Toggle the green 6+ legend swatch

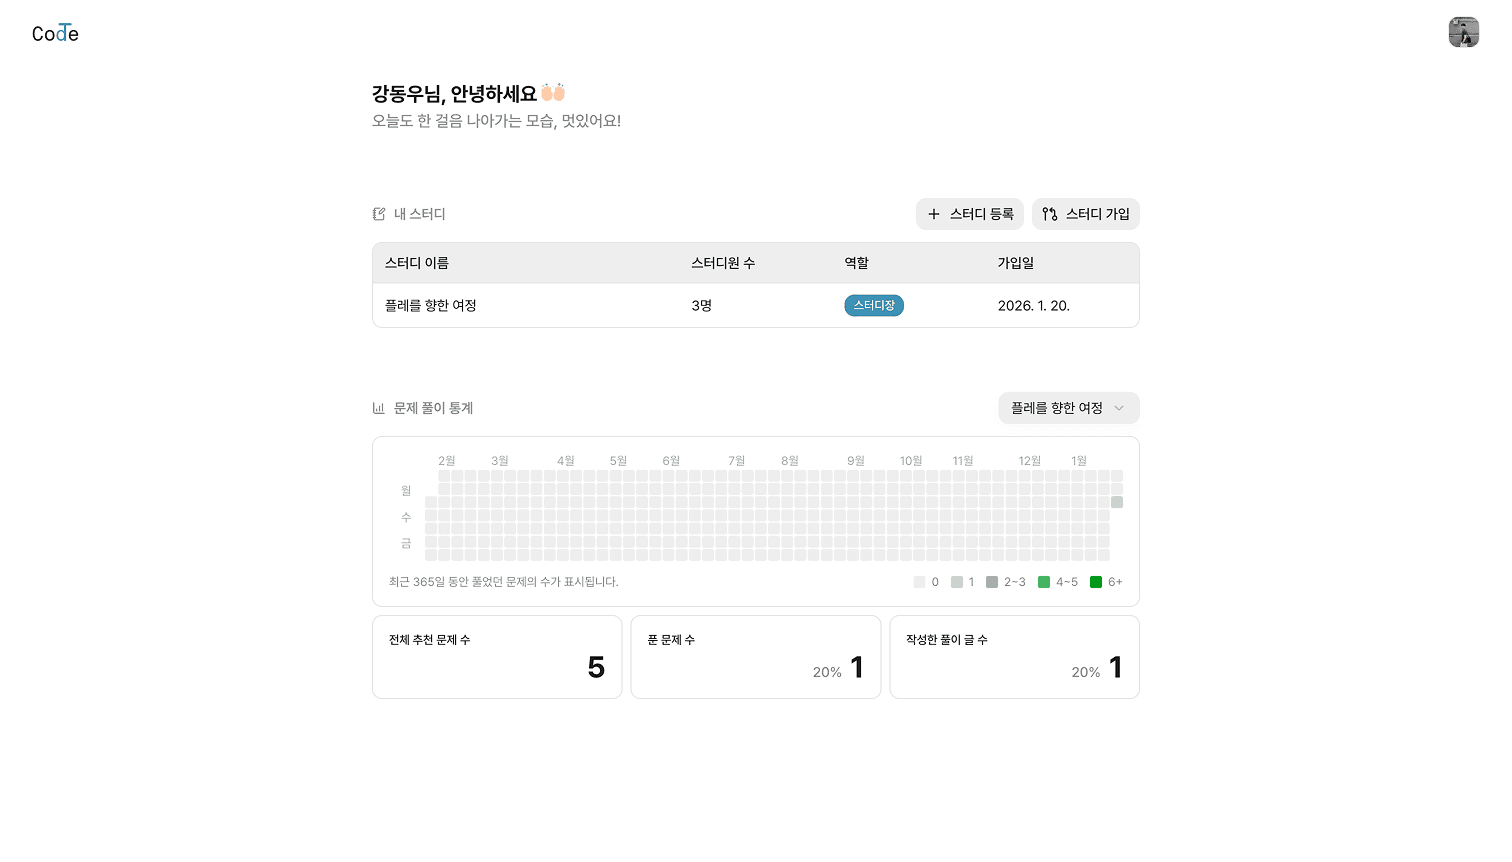pos(1096,581)
